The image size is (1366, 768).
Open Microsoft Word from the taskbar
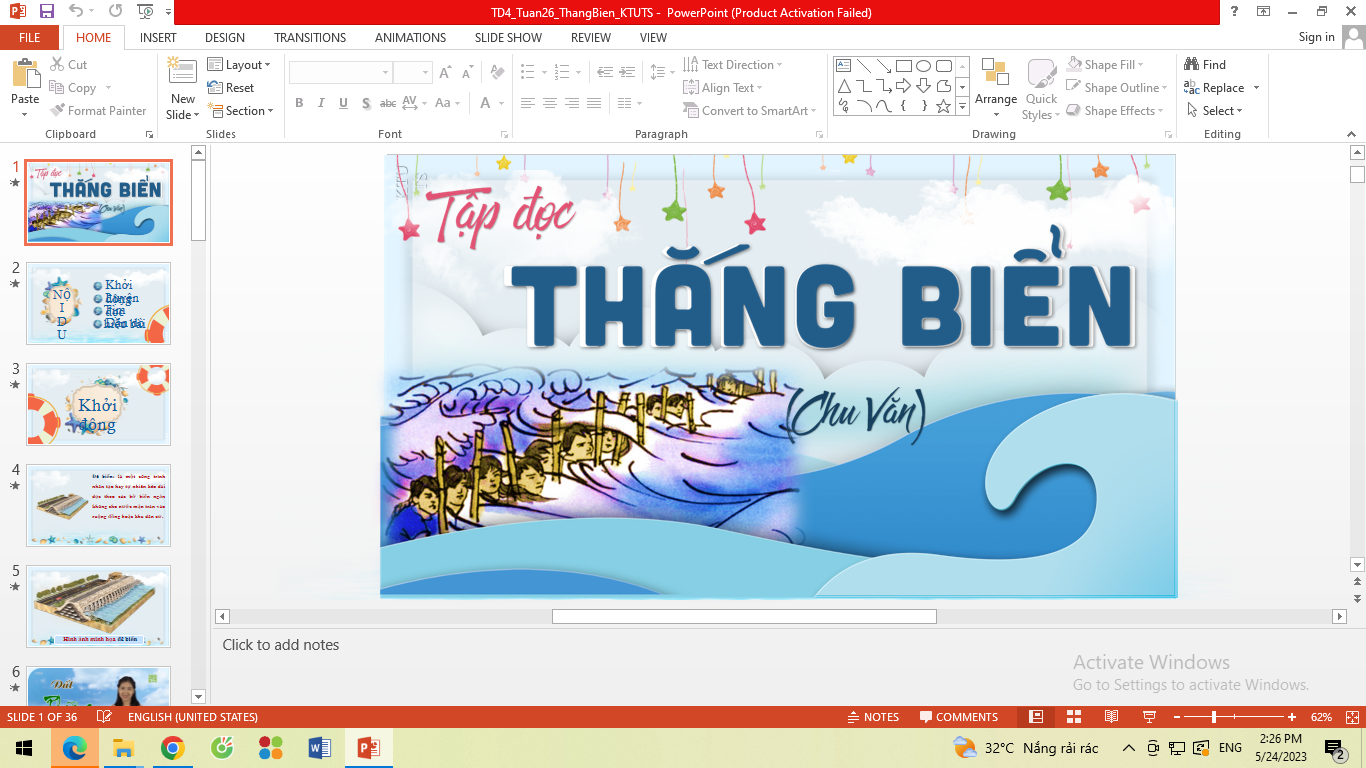pos(320,748)
